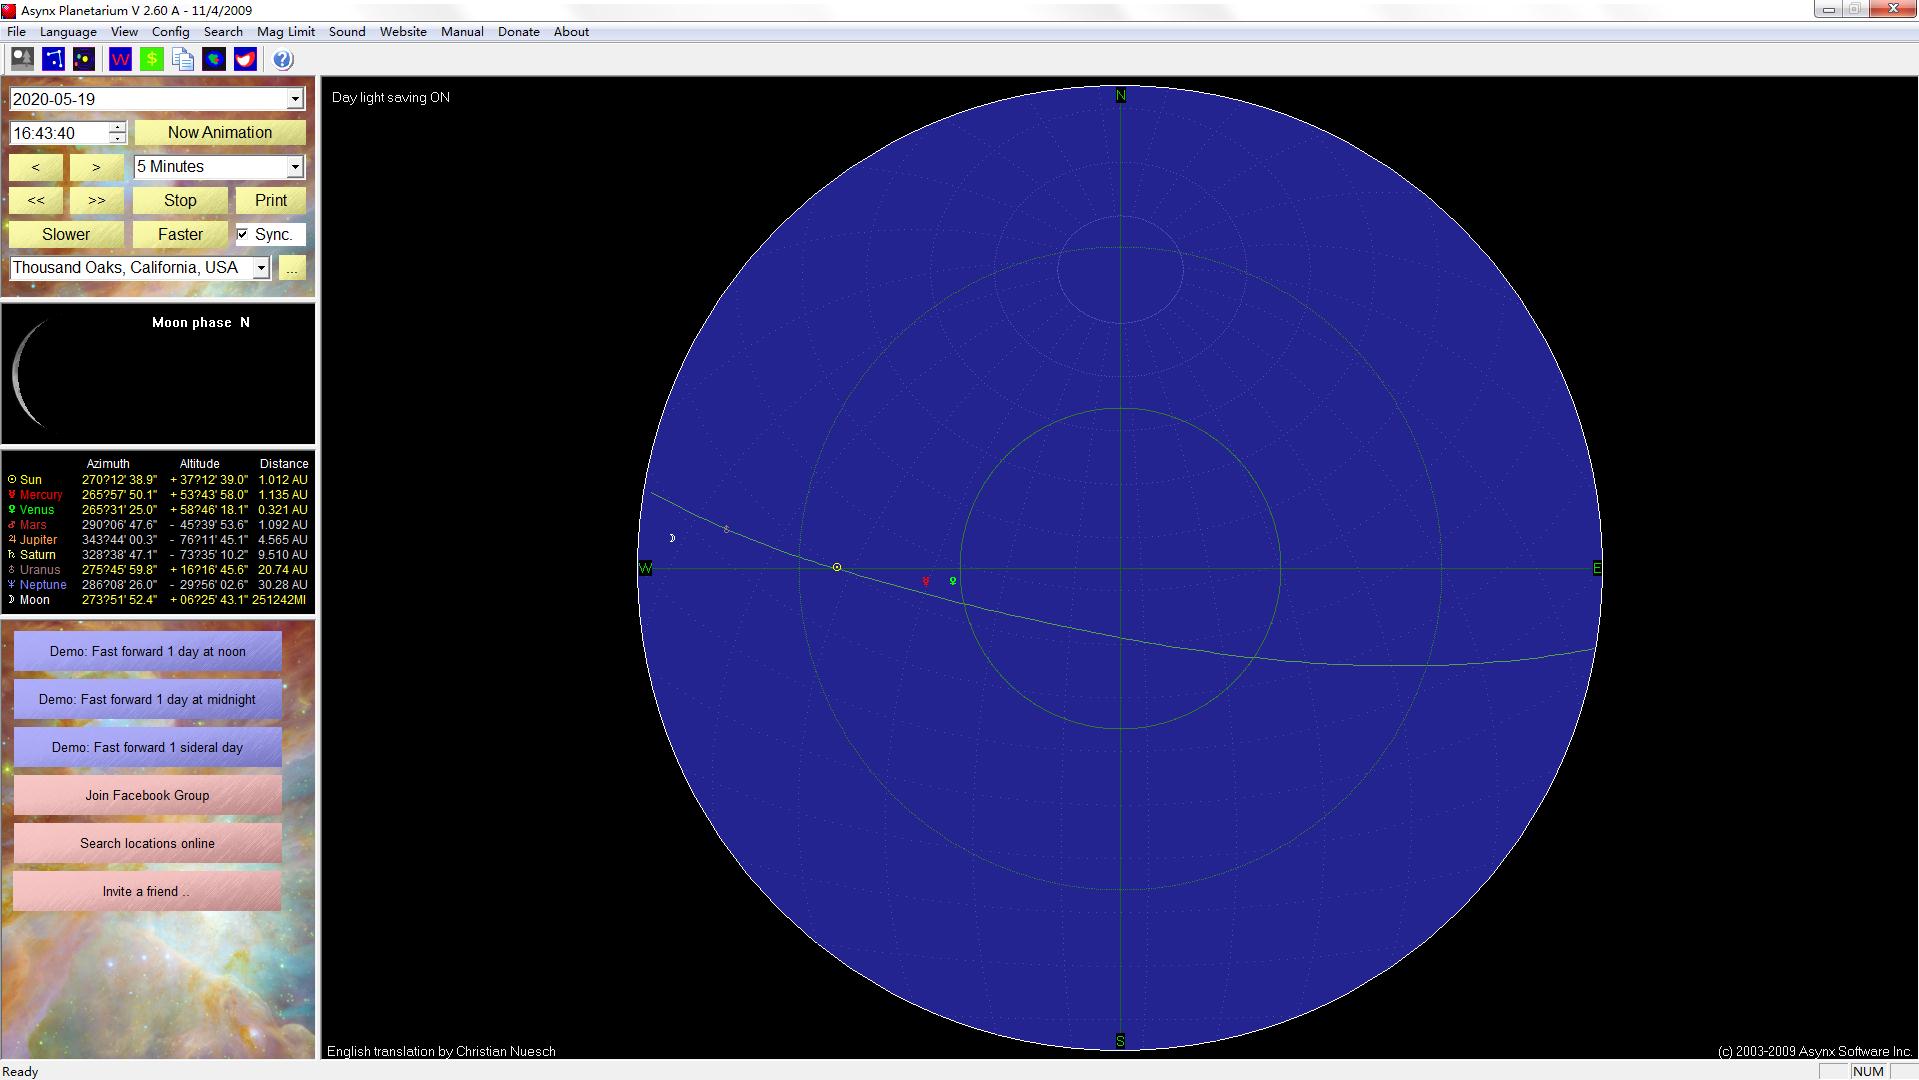Open the Donate menu
The width and height of the screenshot is (1919, 1080).
tap(518, 31)
